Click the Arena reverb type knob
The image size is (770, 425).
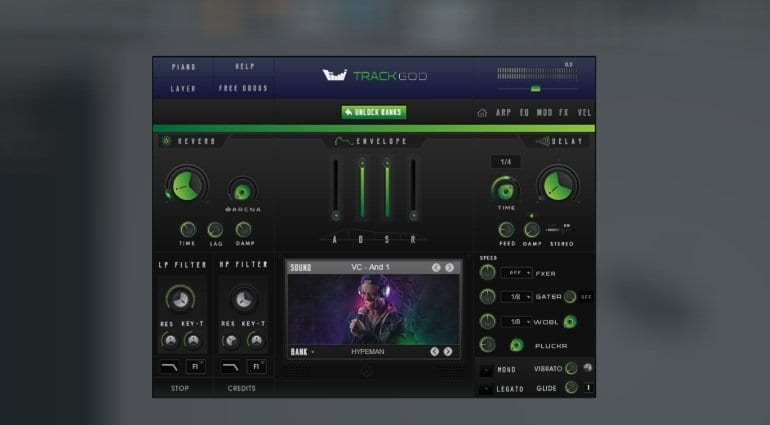[x=242, y=191]
